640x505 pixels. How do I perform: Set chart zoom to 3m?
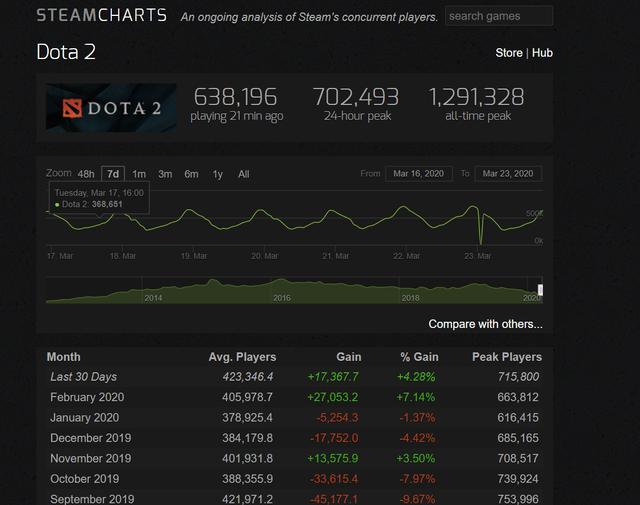pyautogui.click(x=165, y=174)
